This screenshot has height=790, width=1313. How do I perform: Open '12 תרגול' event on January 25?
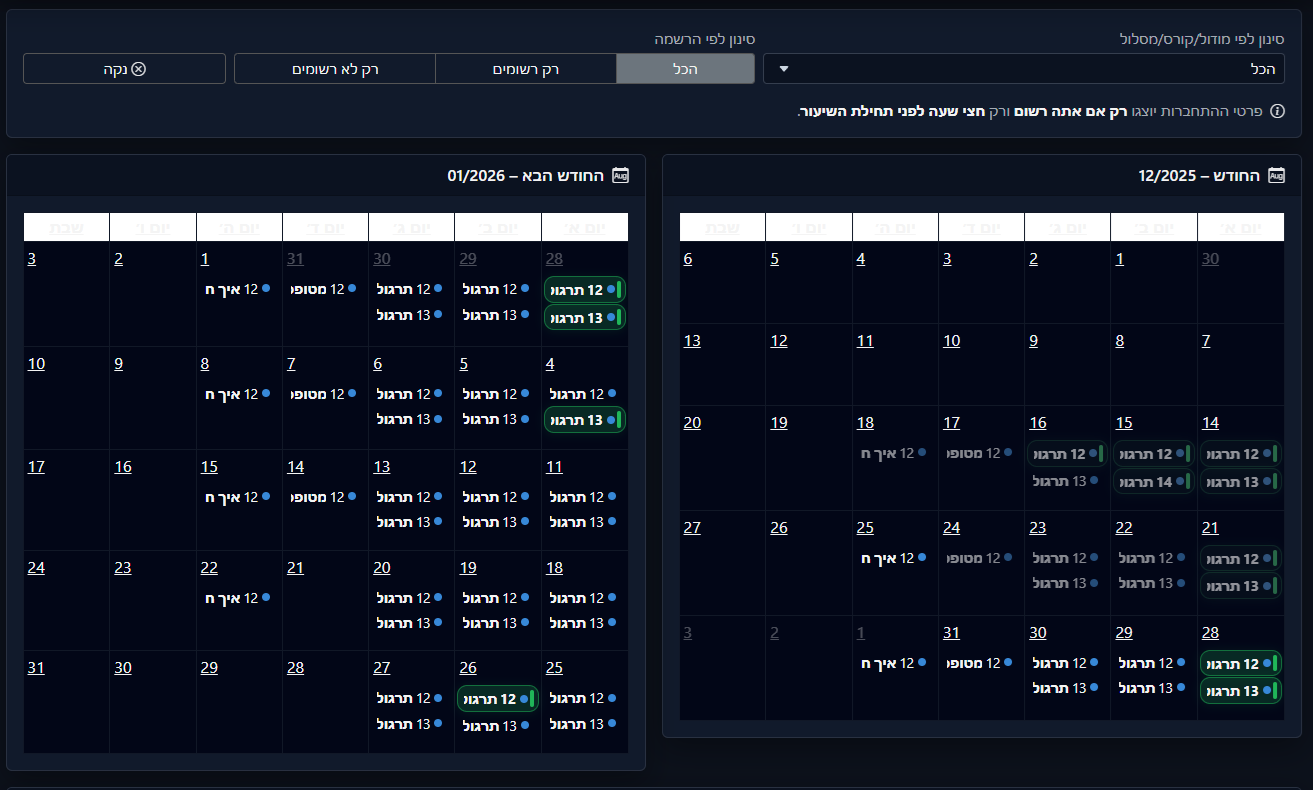[584, 698]
